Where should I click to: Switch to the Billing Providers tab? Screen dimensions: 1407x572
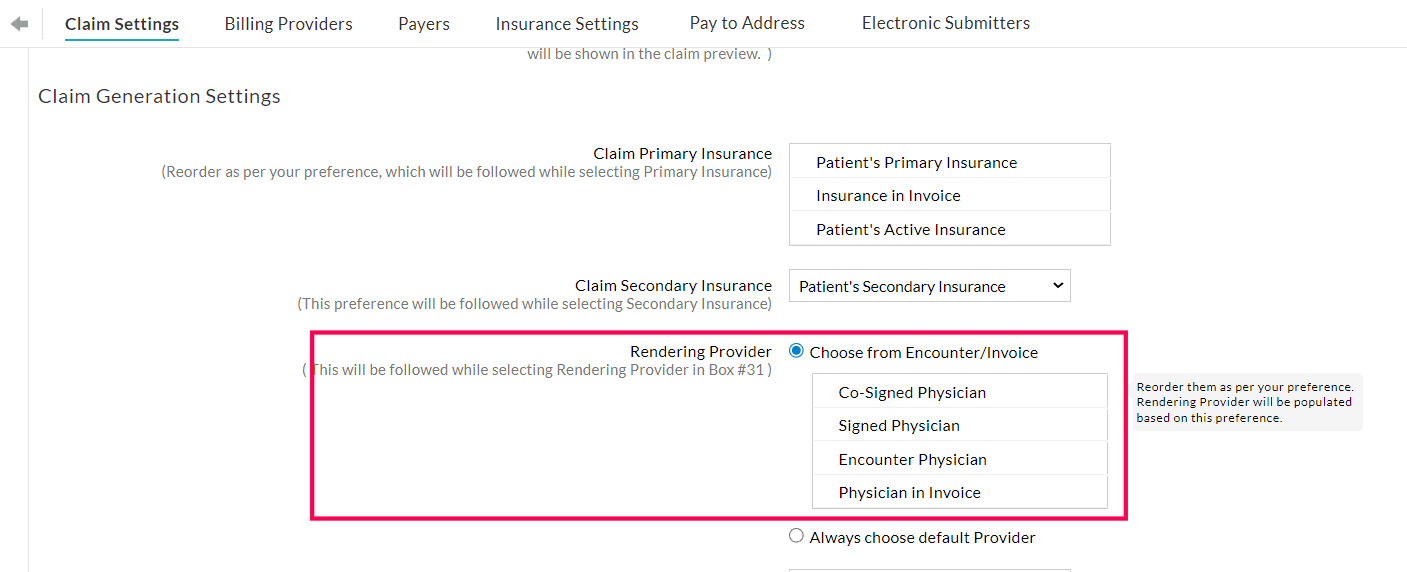tap(288, 24)
